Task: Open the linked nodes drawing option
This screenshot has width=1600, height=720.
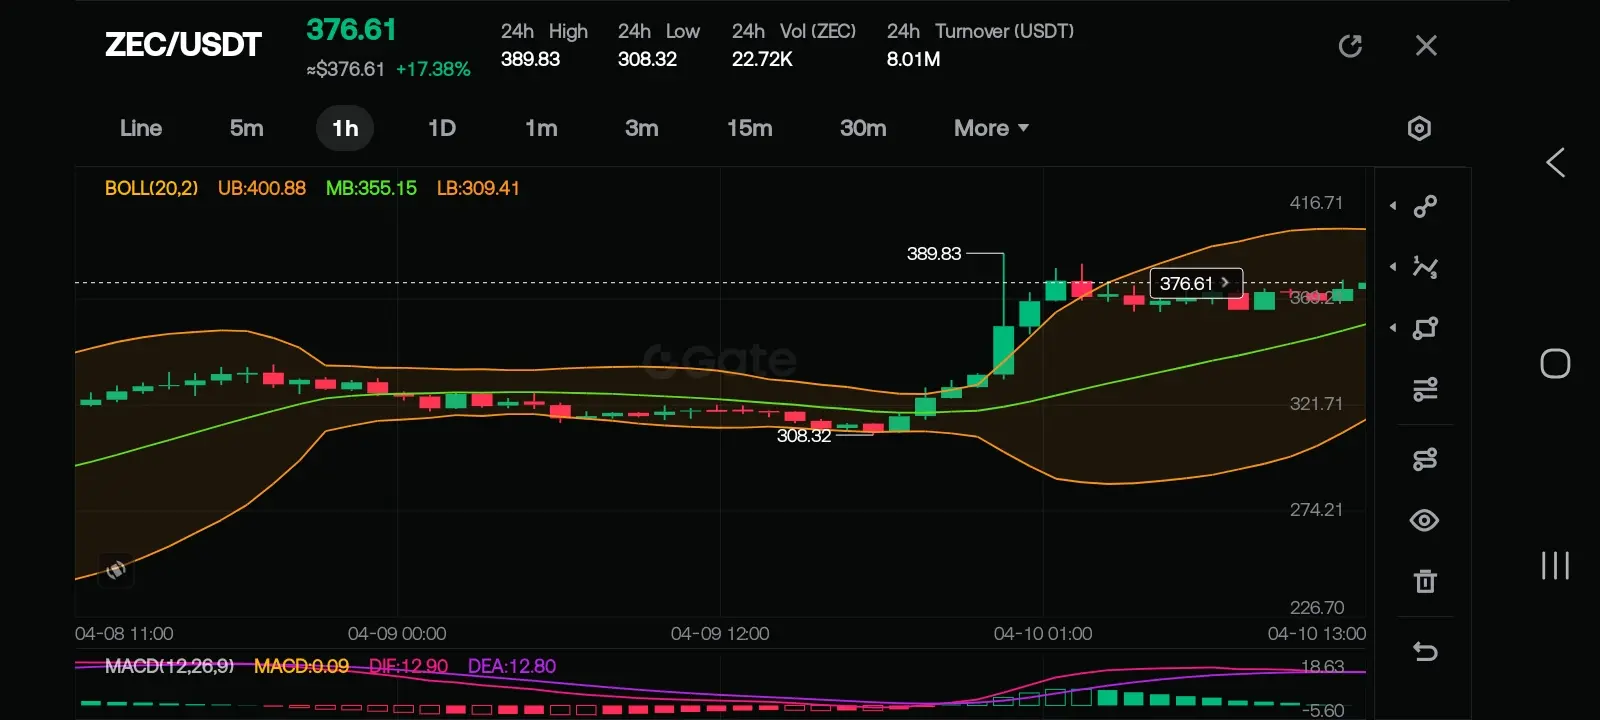Action: coord(1425,459)
